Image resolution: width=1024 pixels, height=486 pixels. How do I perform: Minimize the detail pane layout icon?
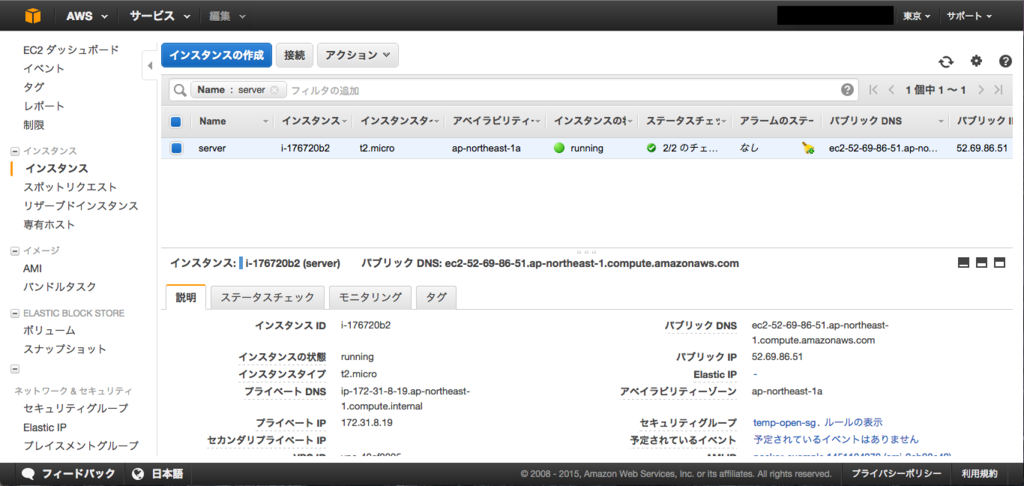click(963, 263)
